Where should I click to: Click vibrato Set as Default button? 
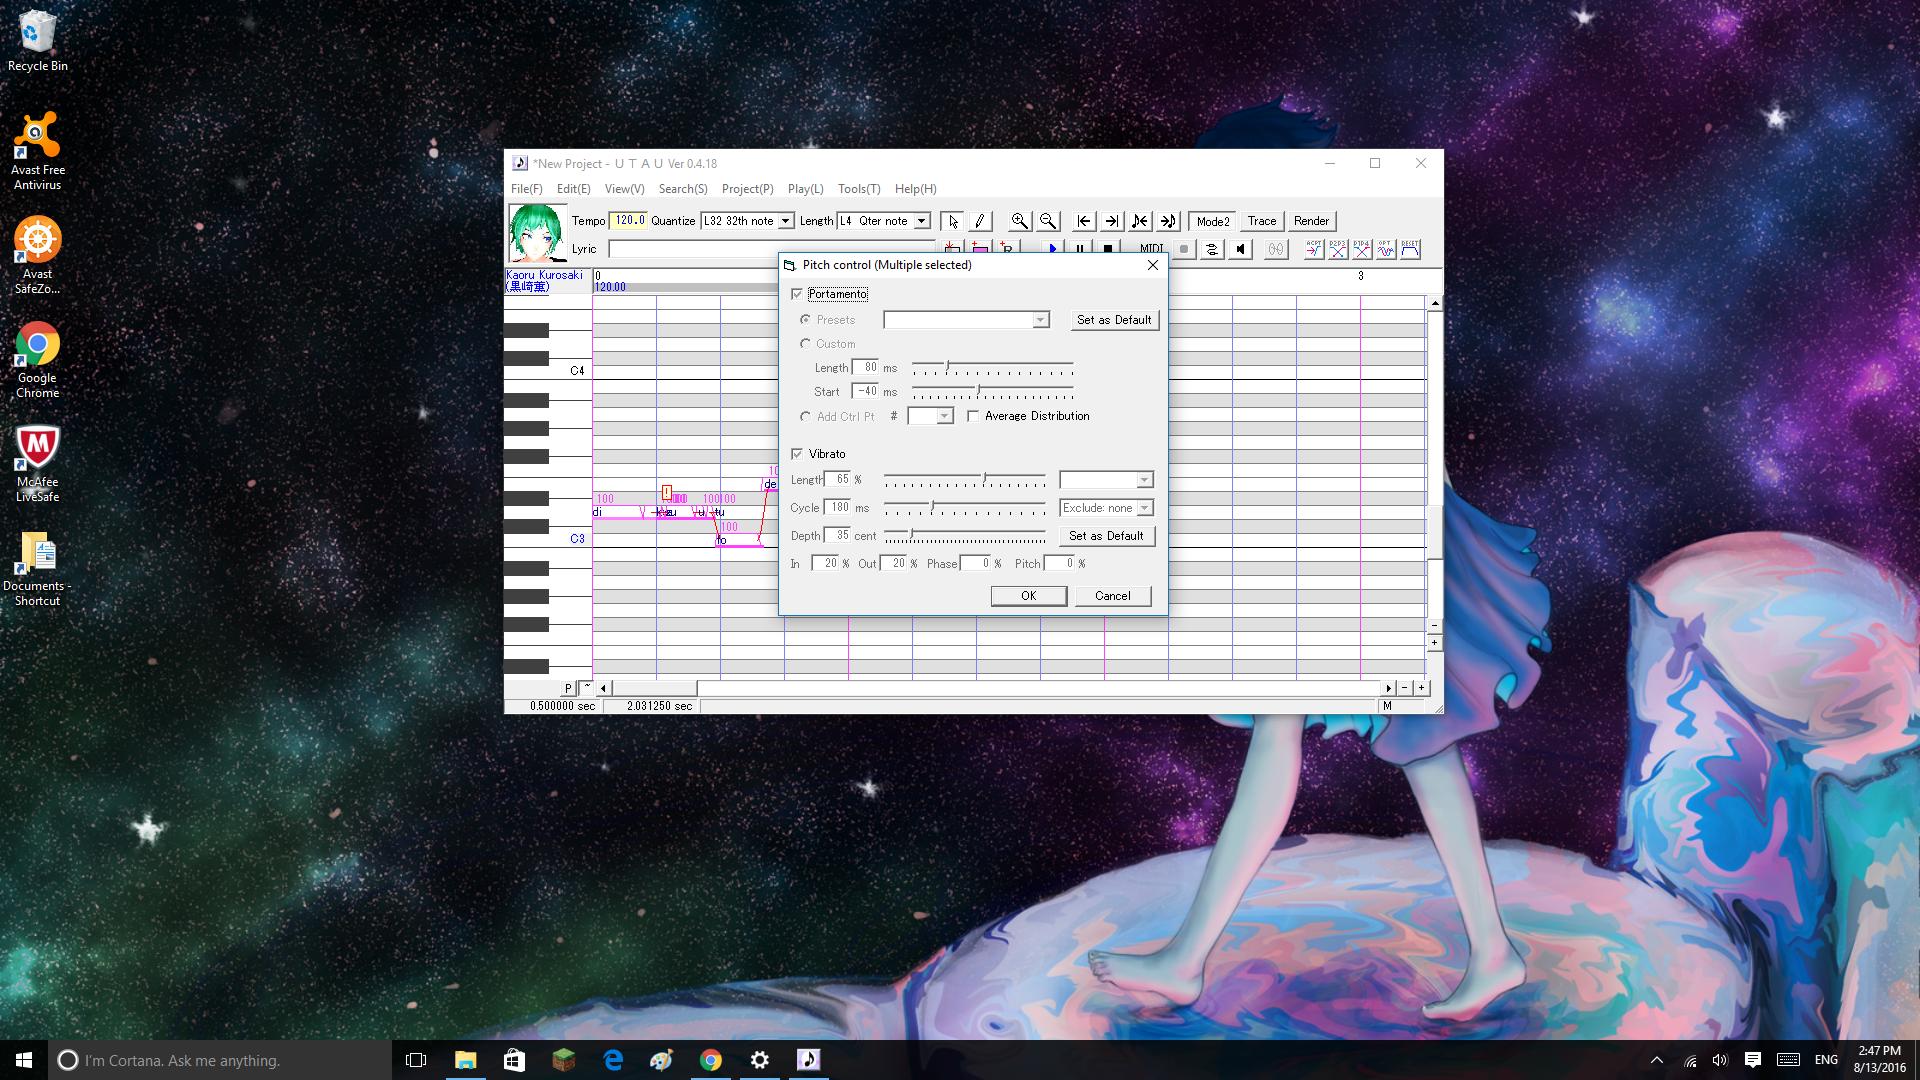pyautogui.click(x=1106, y=536)
